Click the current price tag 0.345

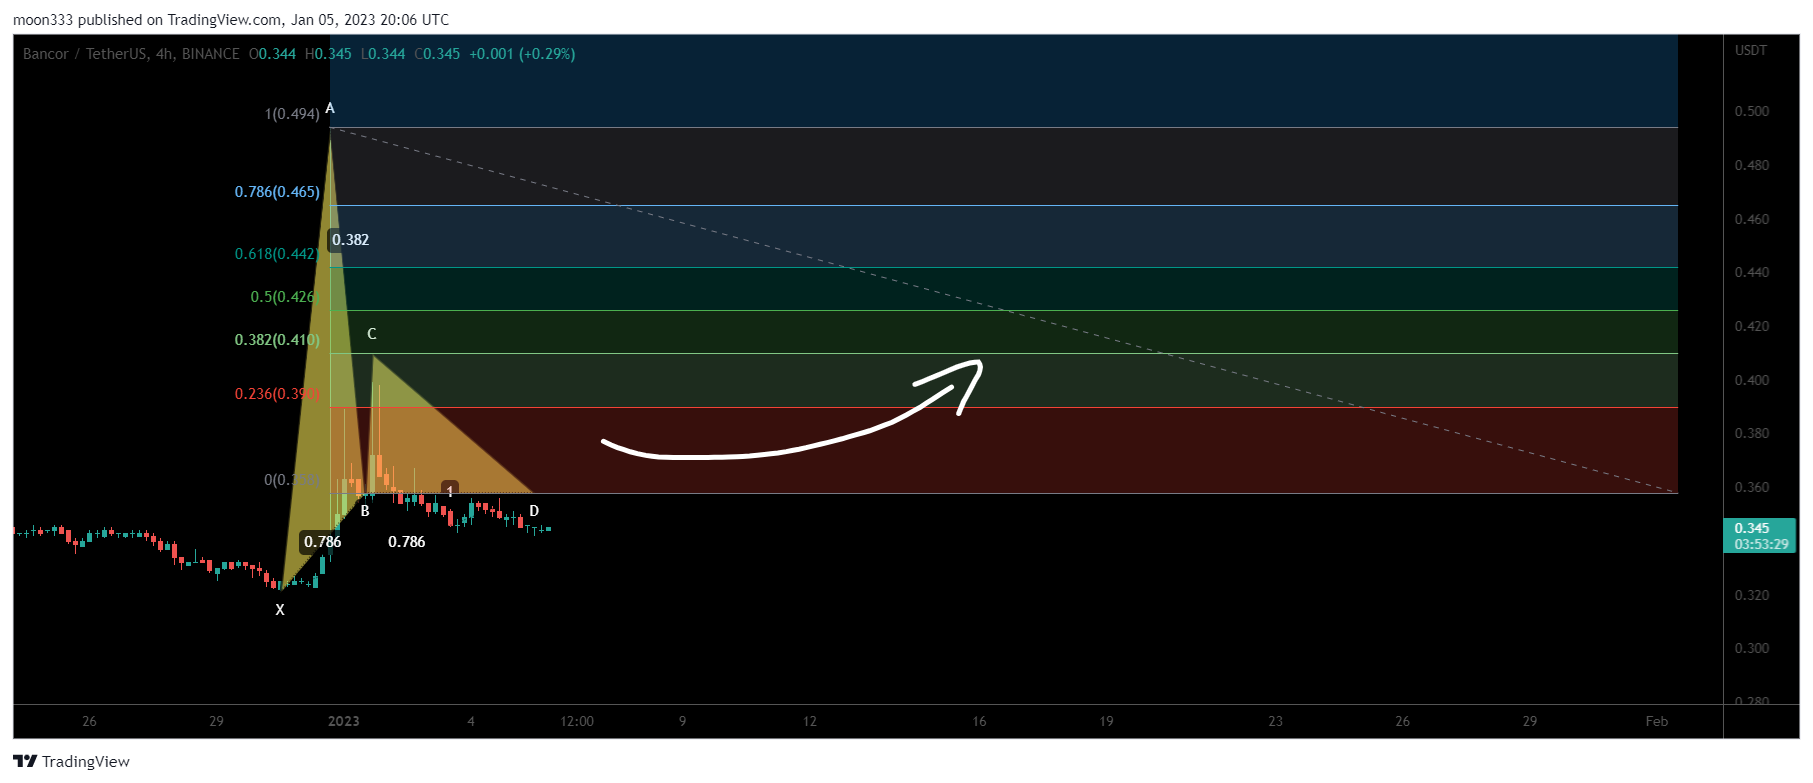coord(1759,536)
